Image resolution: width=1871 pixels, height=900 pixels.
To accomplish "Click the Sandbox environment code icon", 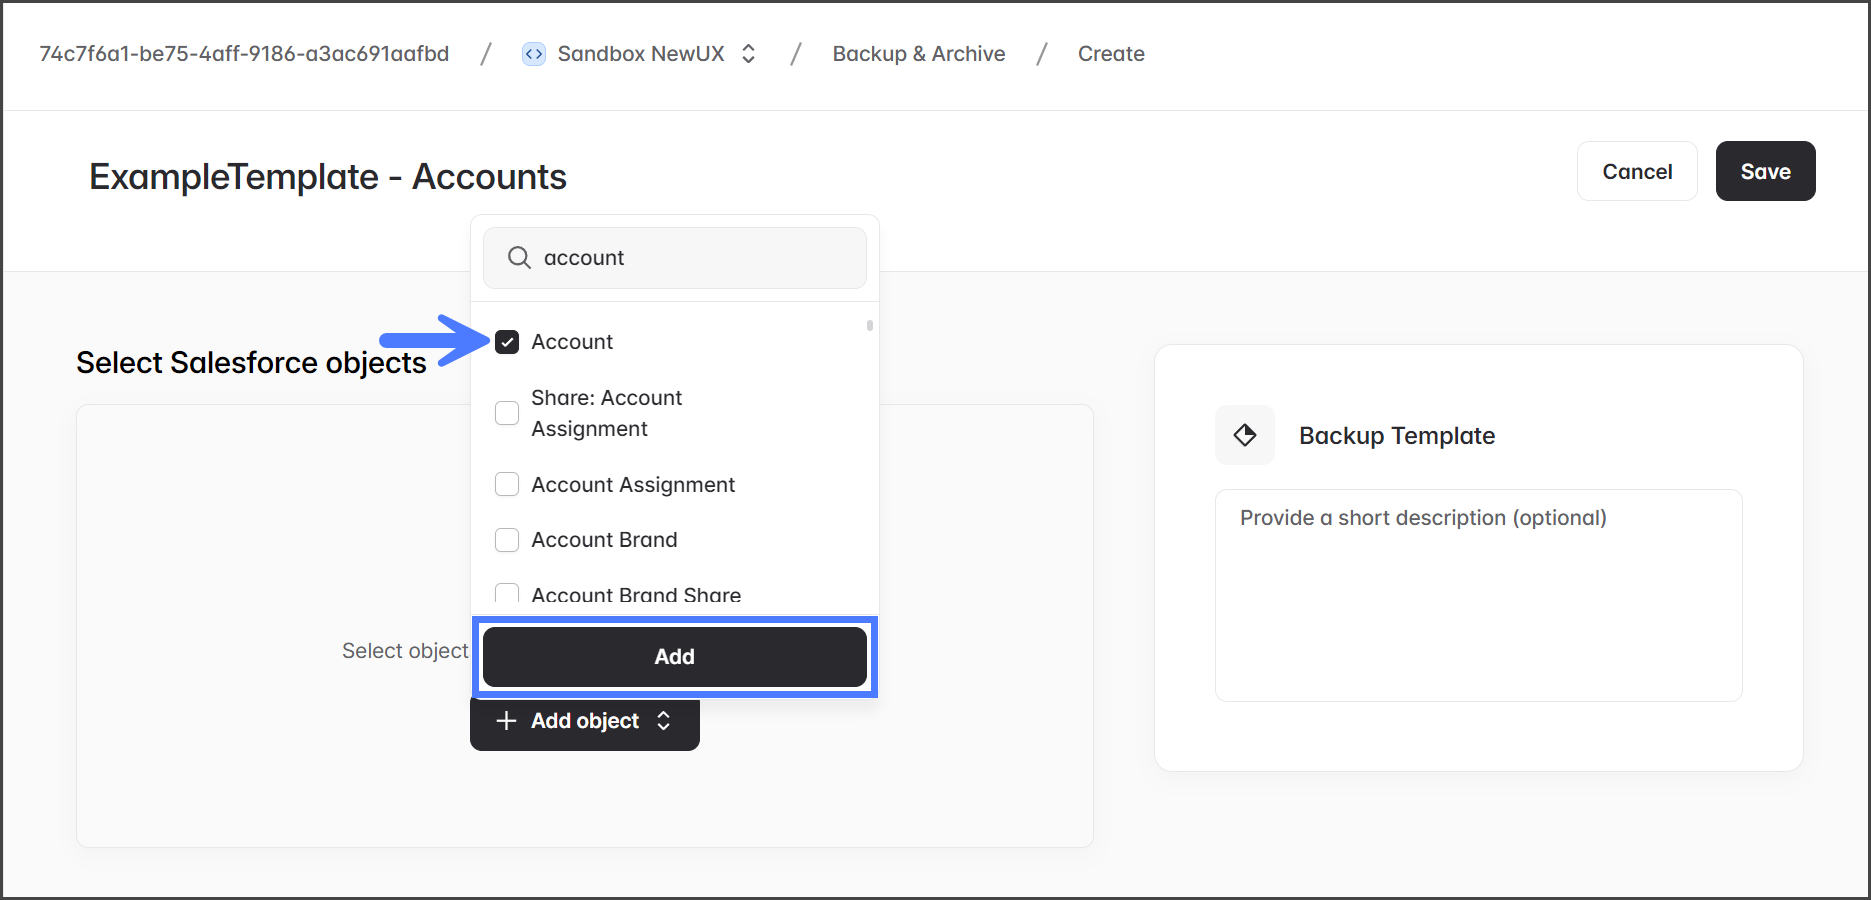I will pyautogui.click(x=534, y=54).
